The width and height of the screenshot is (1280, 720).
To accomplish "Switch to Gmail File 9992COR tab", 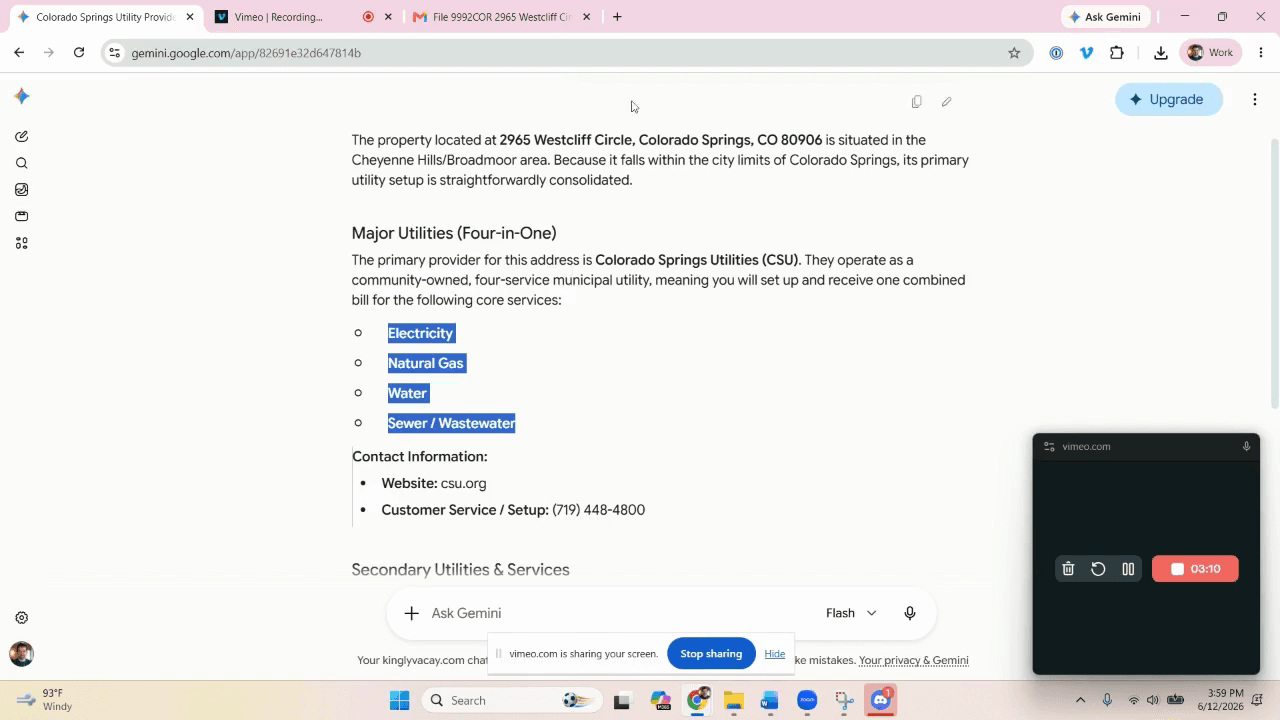I will (x=500, y=17).
